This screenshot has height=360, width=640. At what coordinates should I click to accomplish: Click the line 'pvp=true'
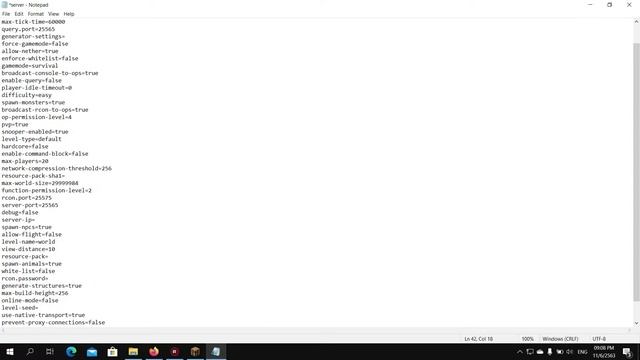(x=15, y=124)
